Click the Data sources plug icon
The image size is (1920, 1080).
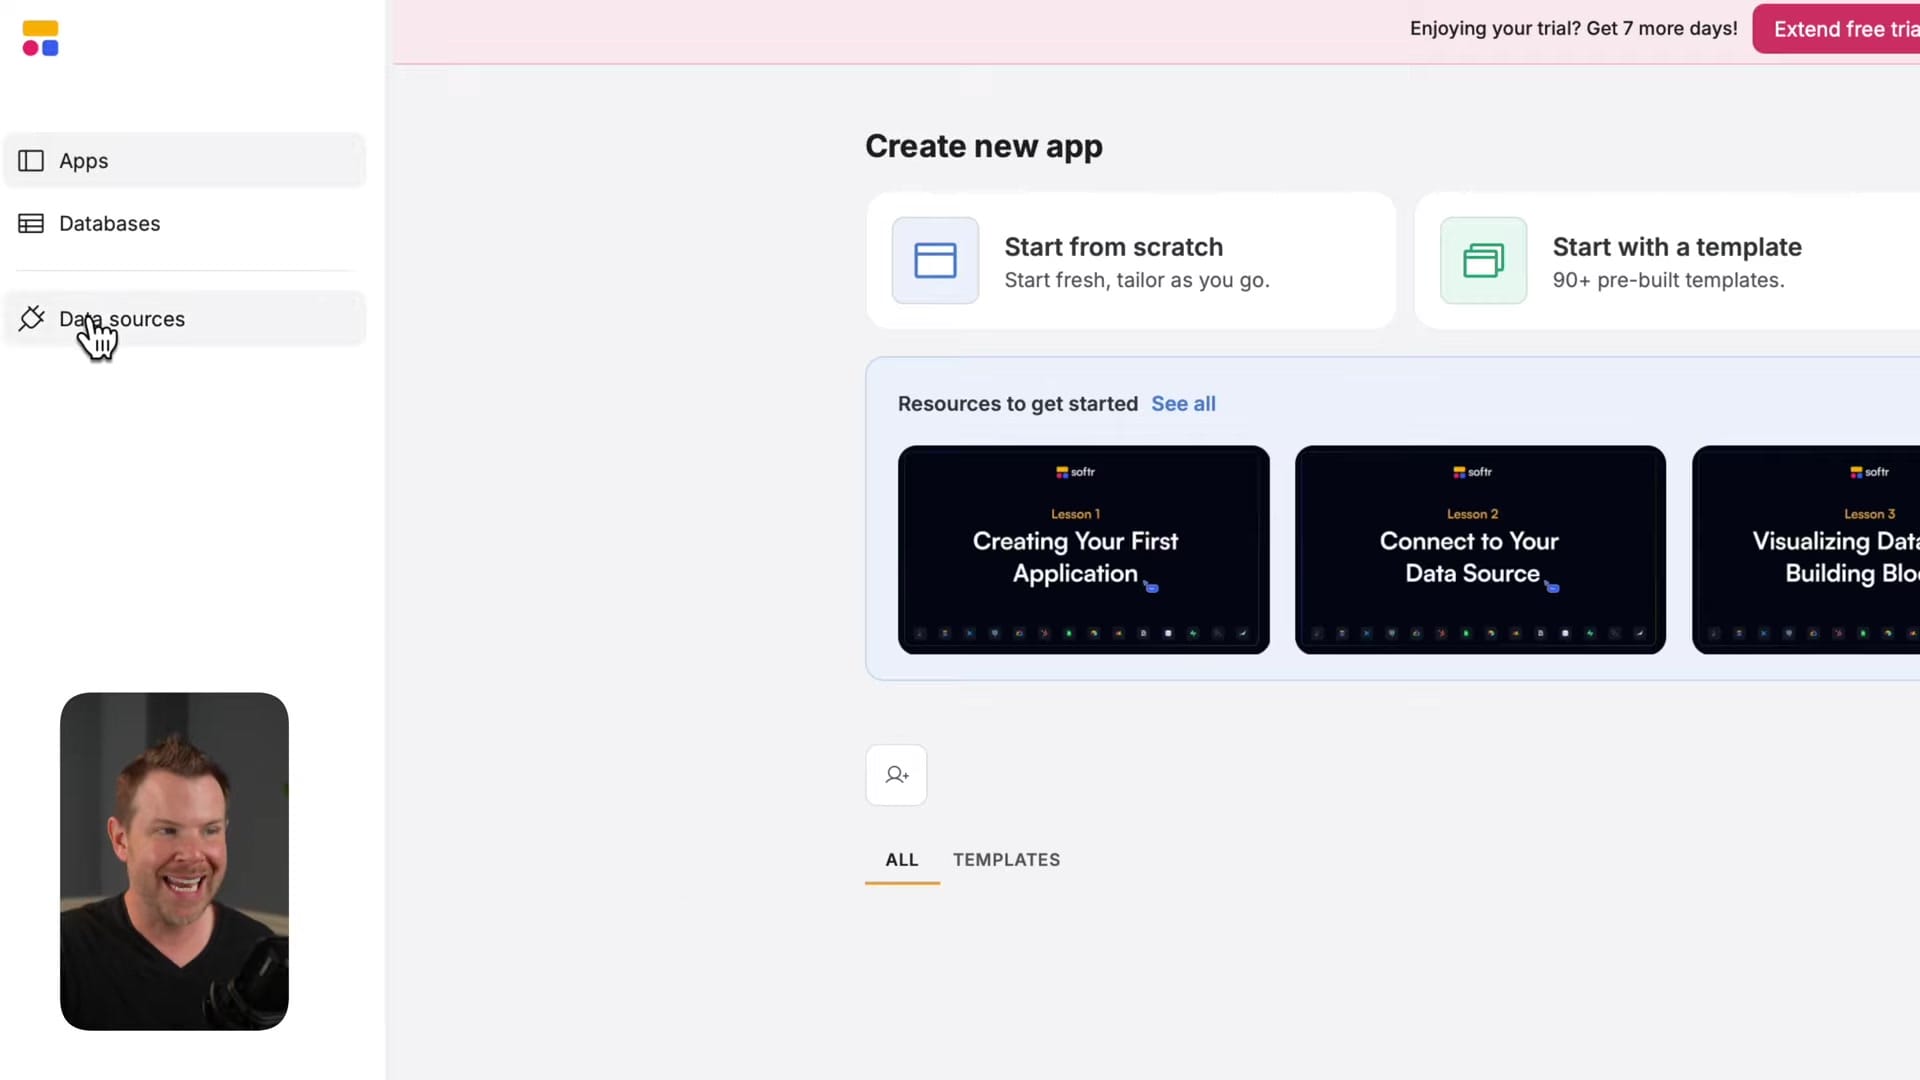click(x=31, y=319)
